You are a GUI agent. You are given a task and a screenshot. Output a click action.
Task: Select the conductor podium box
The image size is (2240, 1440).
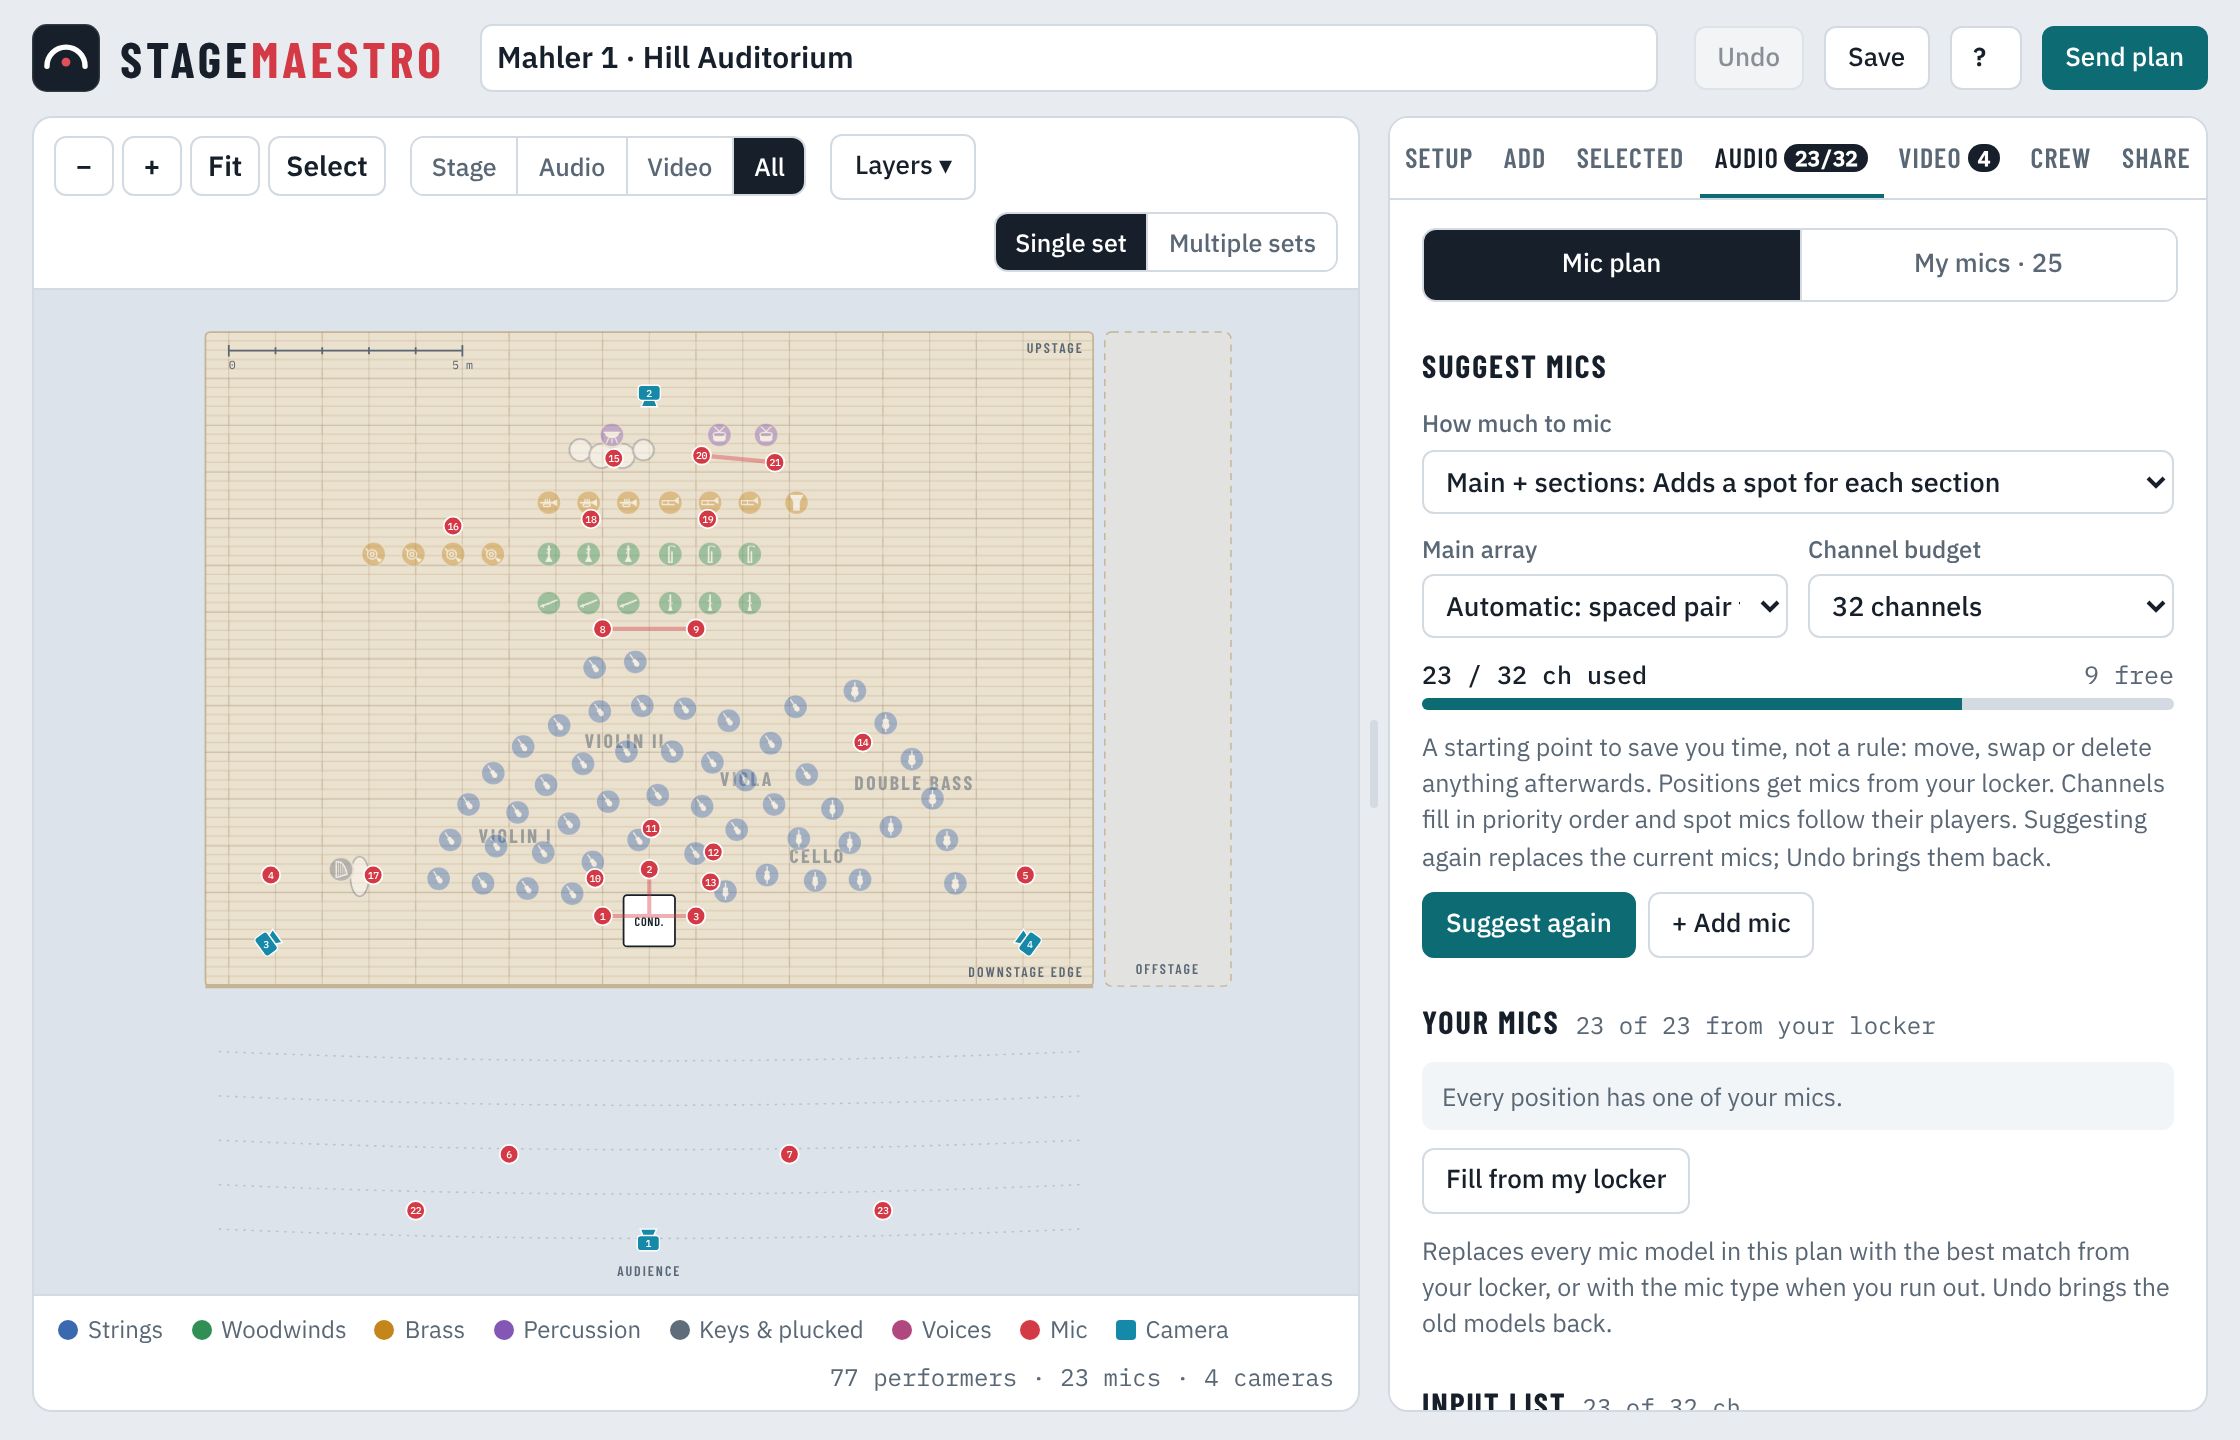coord(649,921)
